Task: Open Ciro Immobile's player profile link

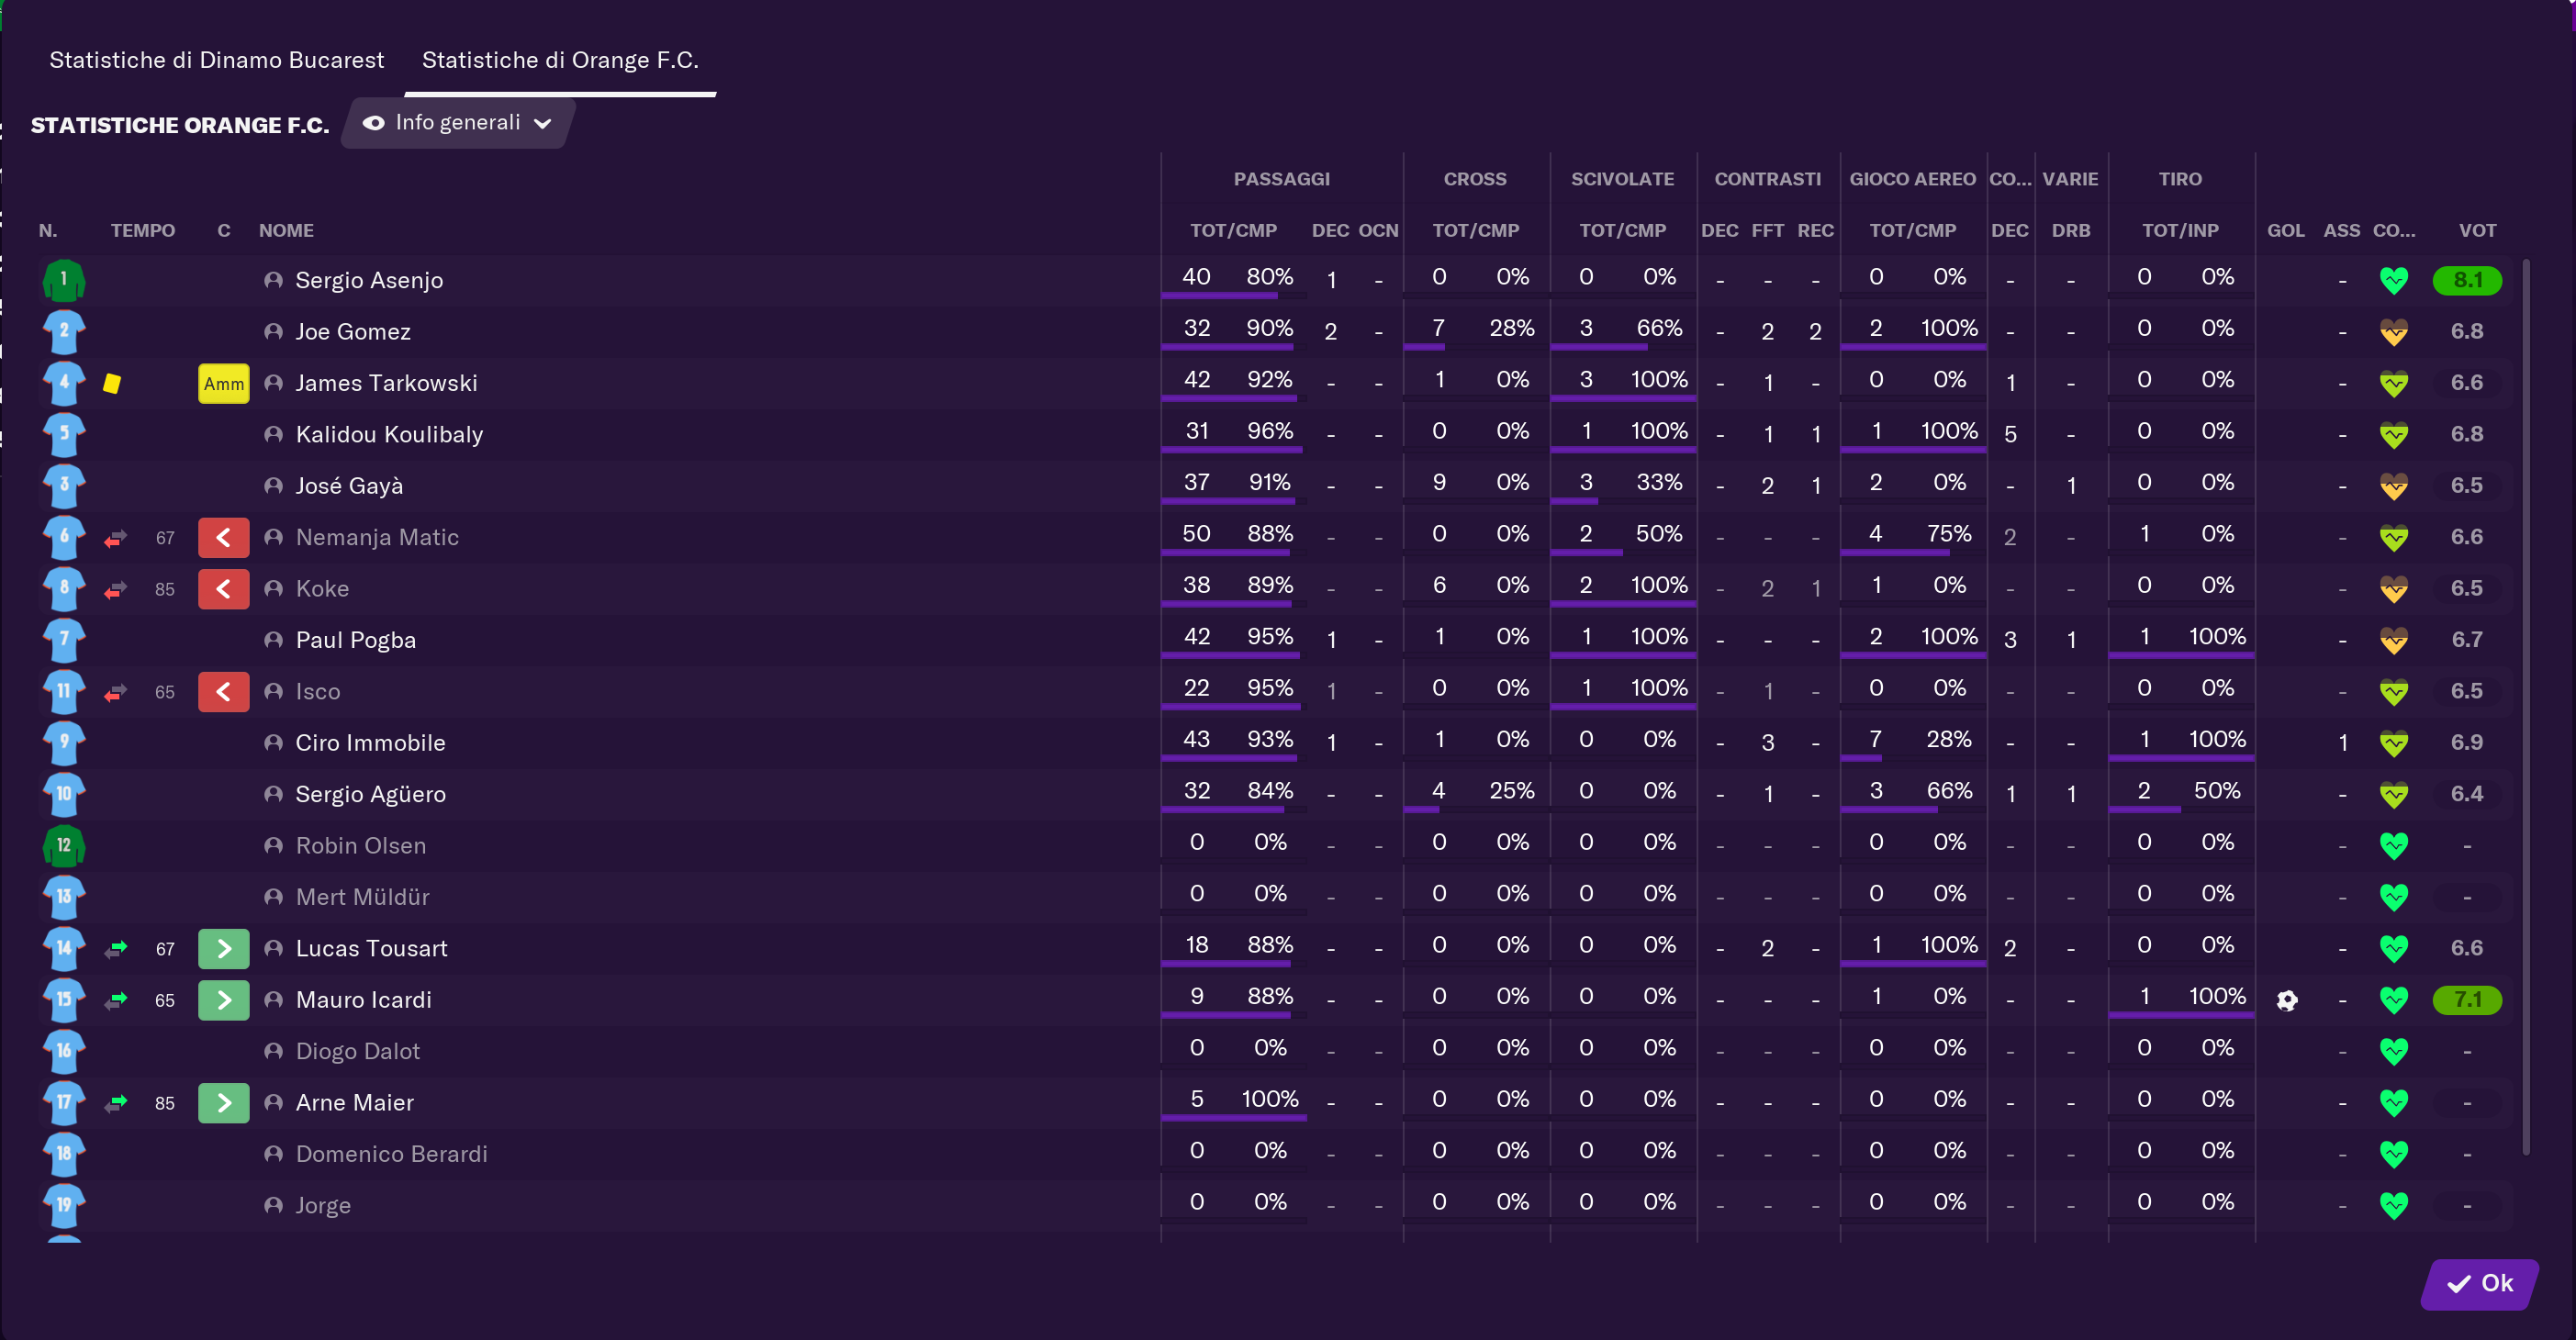Action: (370, 743)
